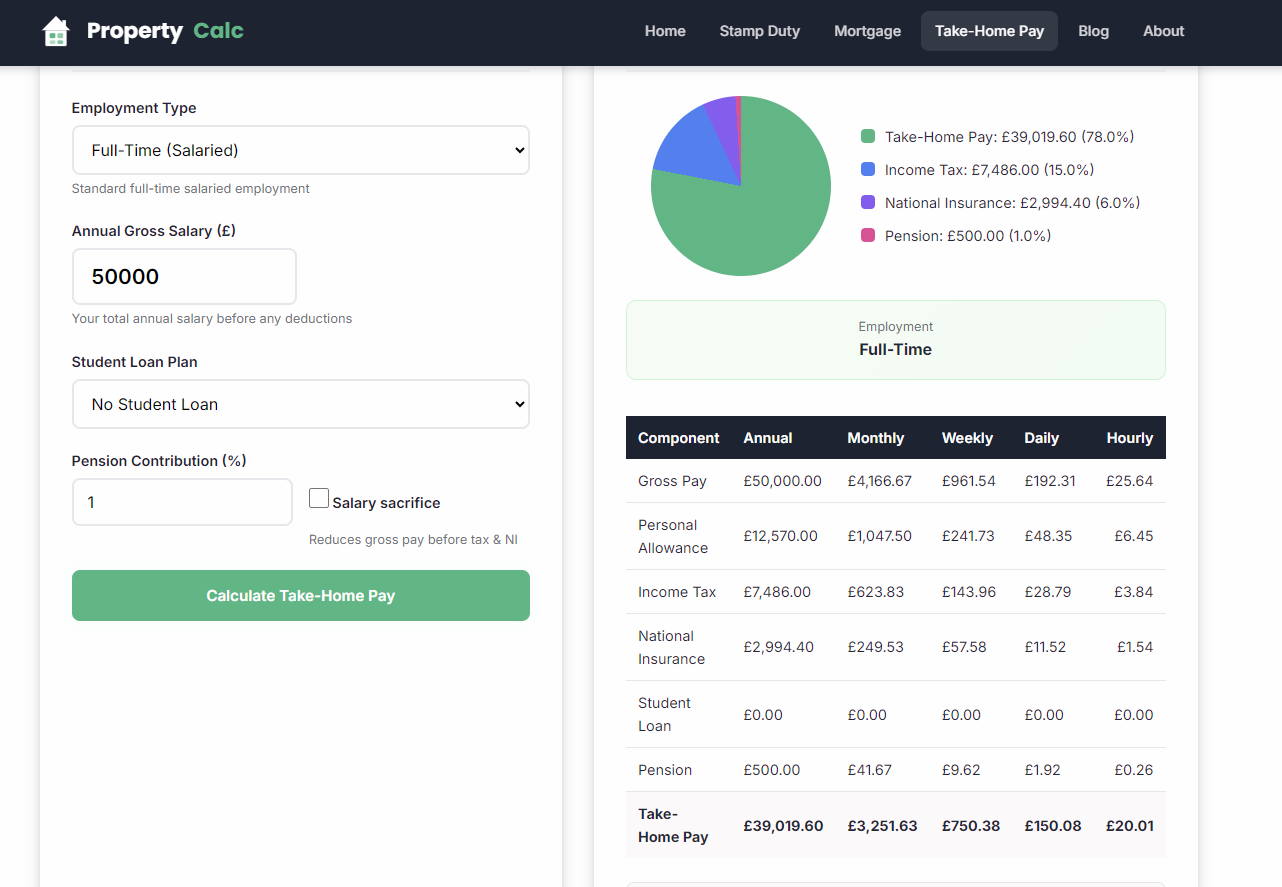Click the £50,000.00 annual gross cell

coord(782,481)
